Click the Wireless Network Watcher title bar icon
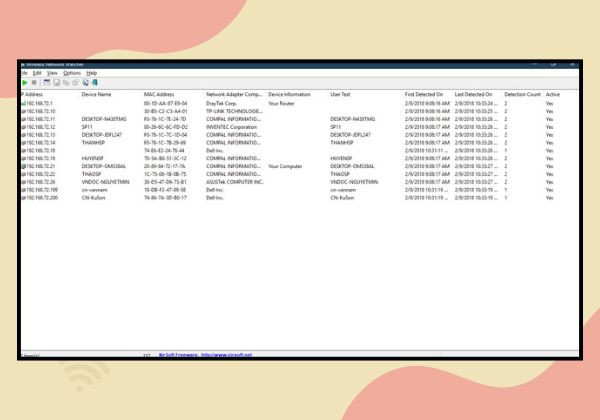Image resolution: width=600 pixels, height=420 pixels. (23, 65)
